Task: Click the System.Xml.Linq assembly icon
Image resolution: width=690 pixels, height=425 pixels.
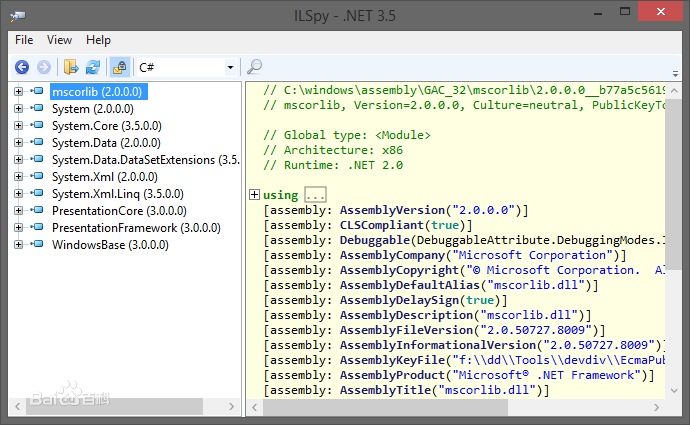Action: (x=37, y=193)
